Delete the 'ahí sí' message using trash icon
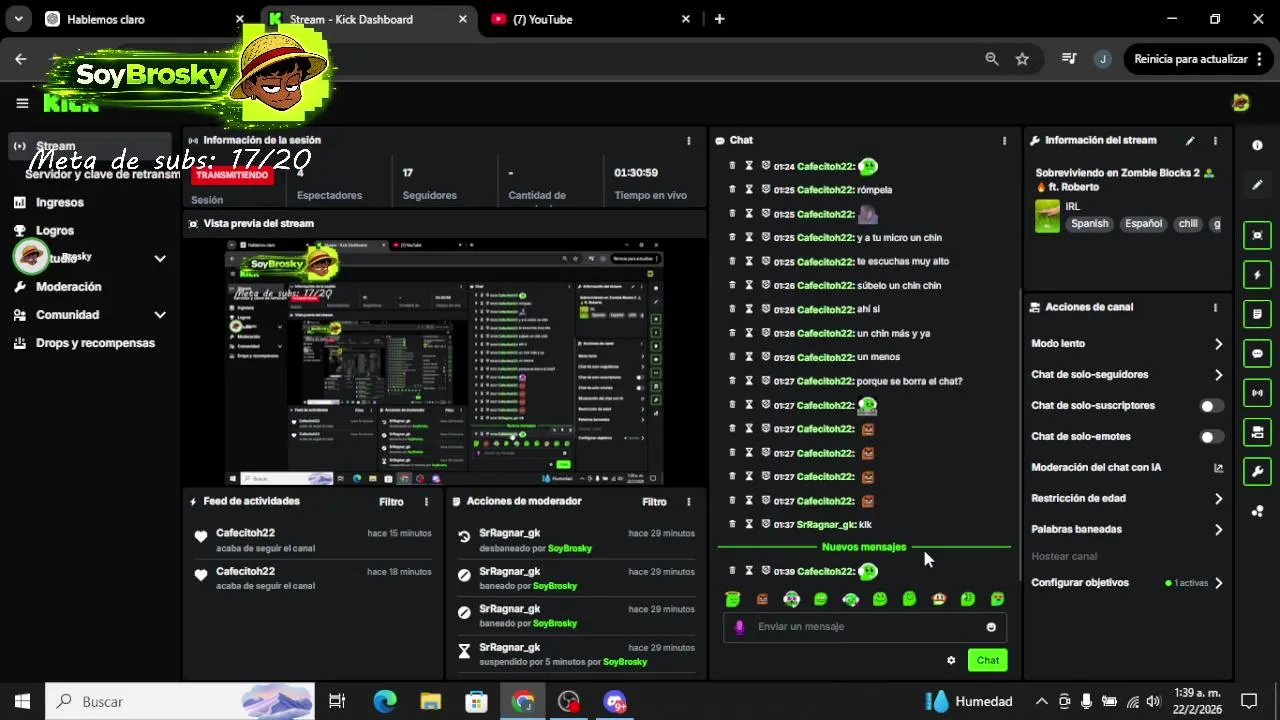Viewport: 1280px width, 720px height. (732, 309)
